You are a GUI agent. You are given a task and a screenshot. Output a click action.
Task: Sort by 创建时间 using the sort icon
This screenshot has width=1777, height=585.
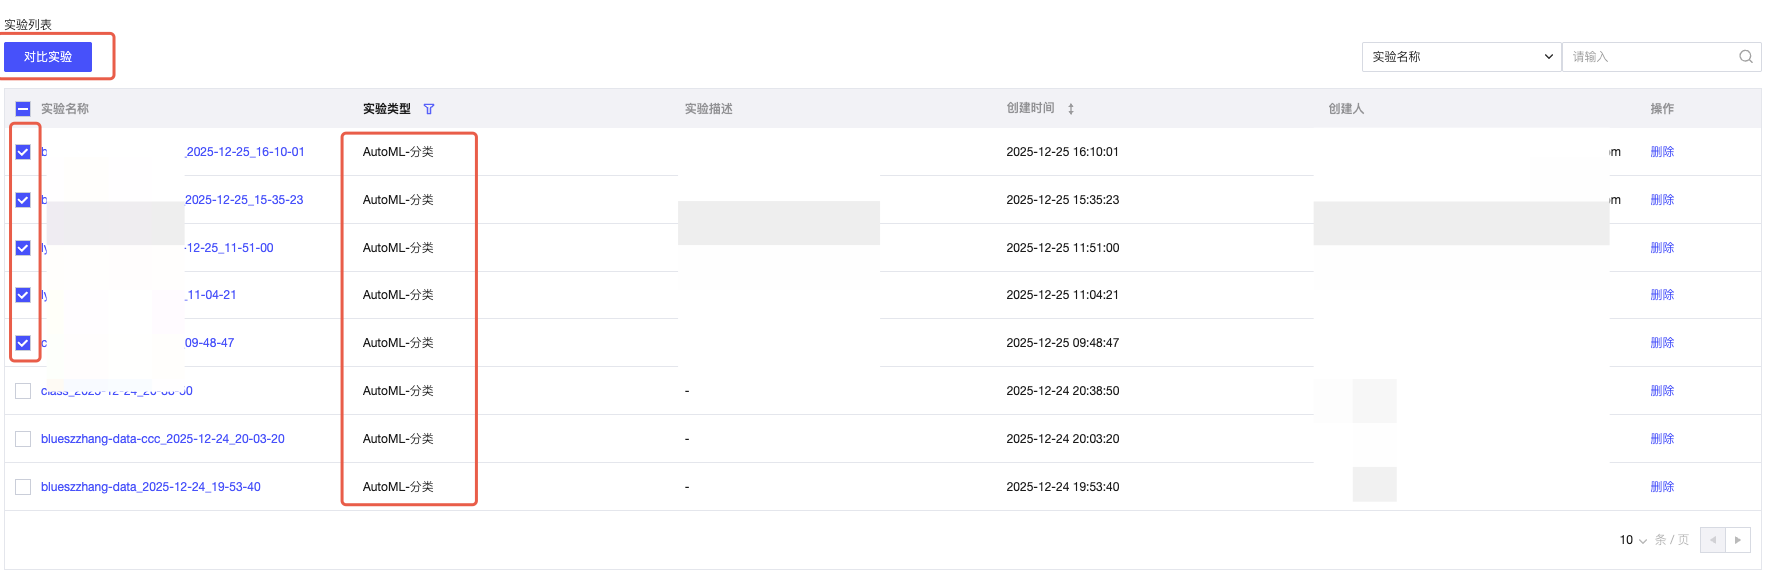coord(1071,109)
